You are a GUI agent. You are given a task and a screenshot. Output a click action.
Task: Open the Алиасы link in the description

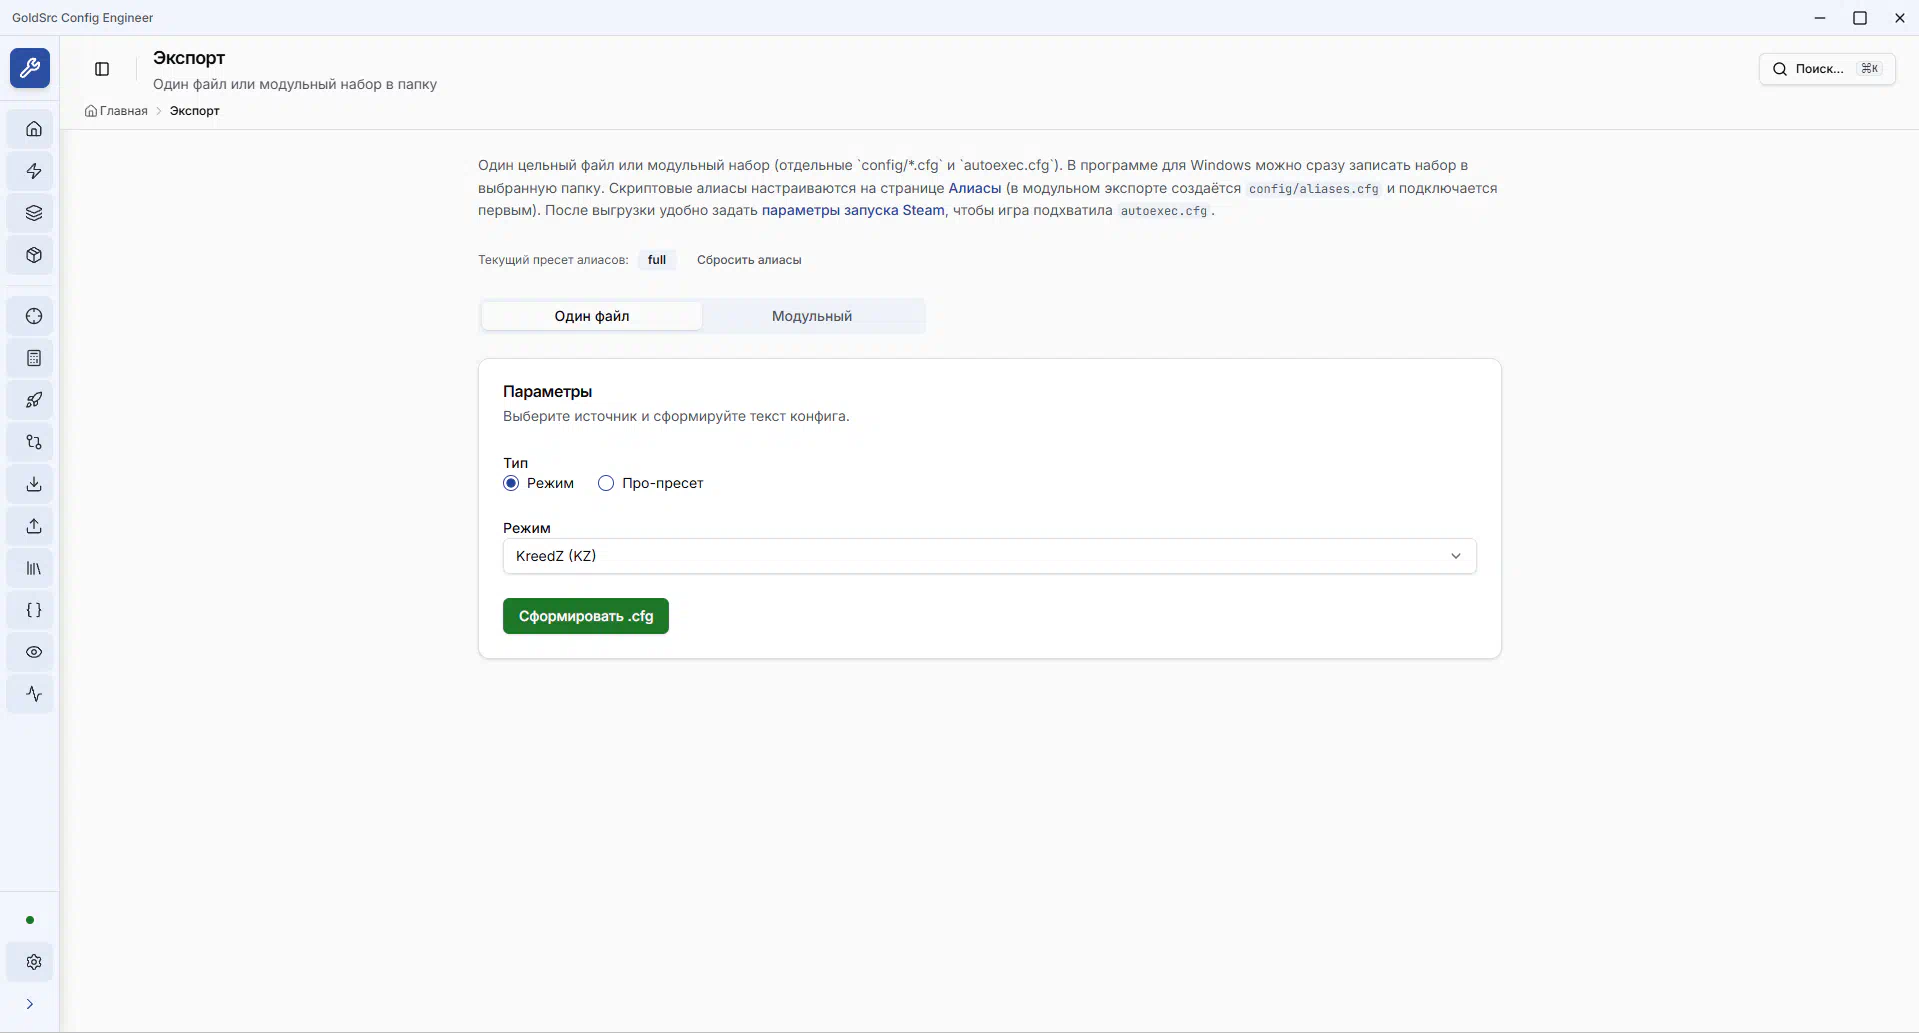click(974, 188)
